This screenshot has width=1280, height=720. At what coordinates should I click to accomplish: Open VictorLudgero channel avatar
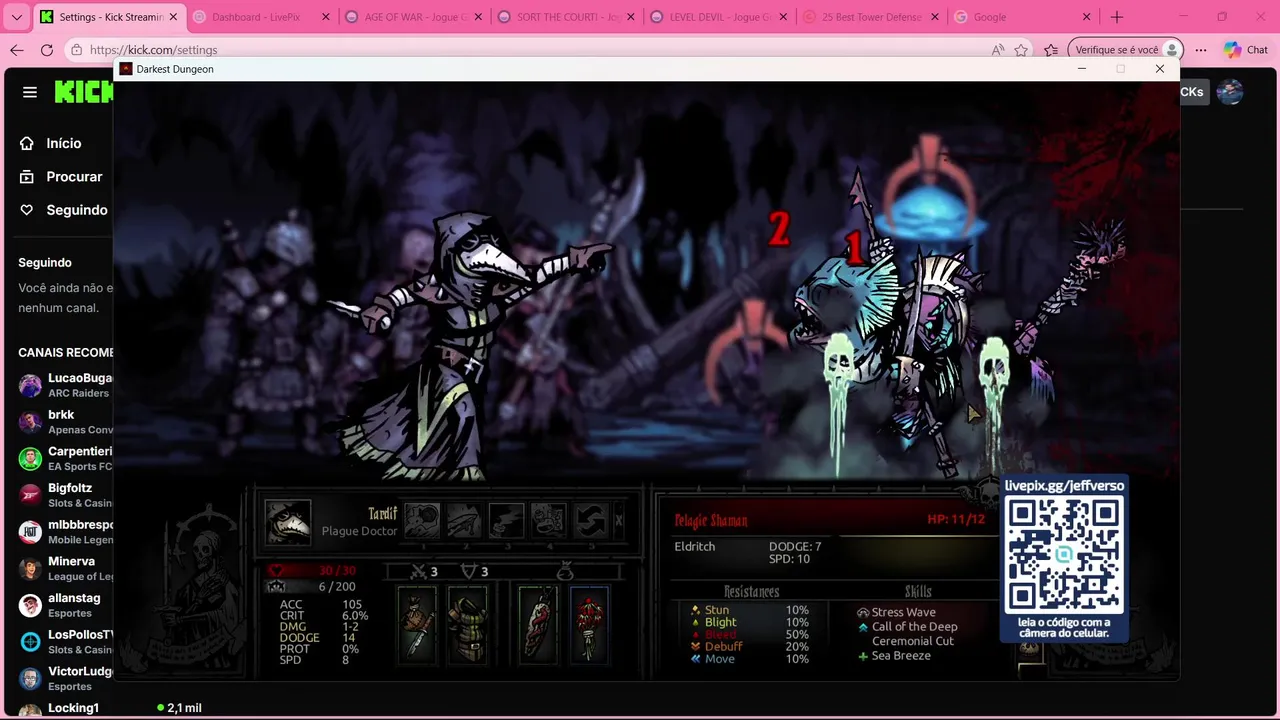[x=30, y=678]
